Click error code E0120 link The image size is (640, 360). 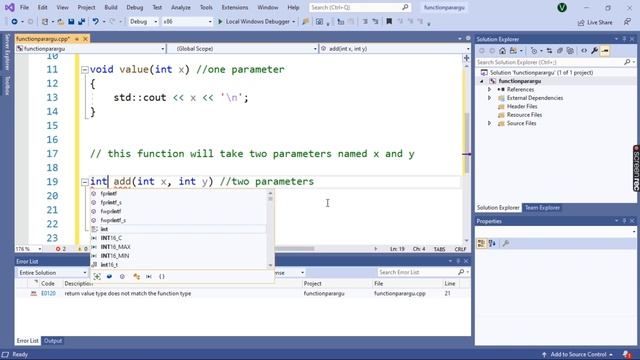(x=48, y=293)
